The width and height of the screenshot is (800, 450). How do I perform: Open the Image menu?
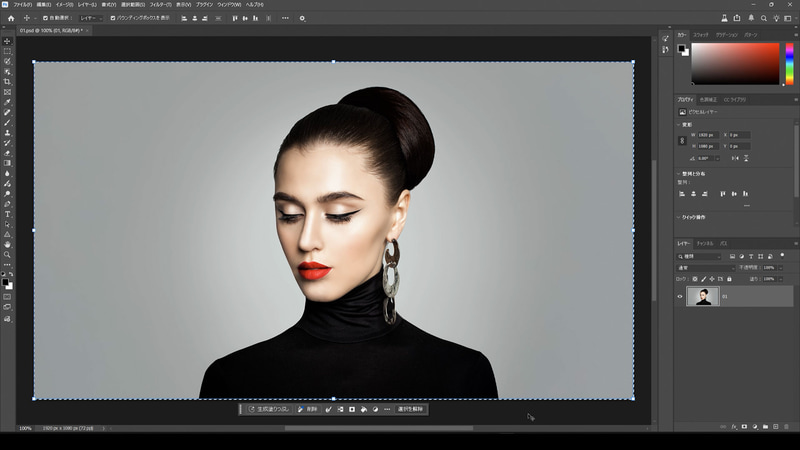click(x=64, y=5)
